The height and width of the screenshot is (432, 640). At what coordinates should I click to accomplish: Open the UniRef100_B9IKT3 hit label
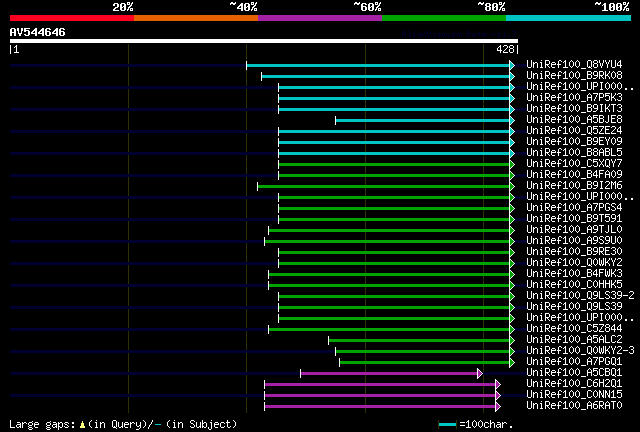click(x=574, y=108)
